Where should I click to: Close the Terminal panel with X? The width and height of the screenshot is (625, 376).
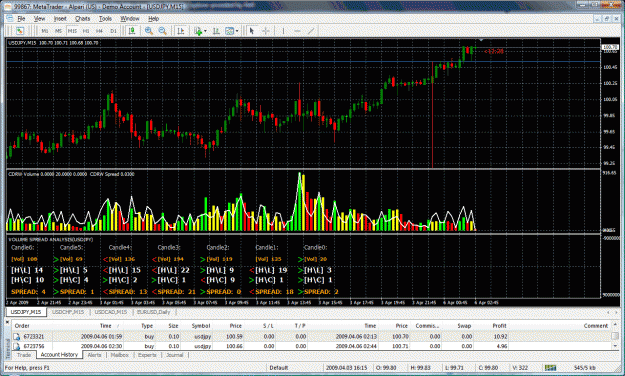click(x=7, y=321)
